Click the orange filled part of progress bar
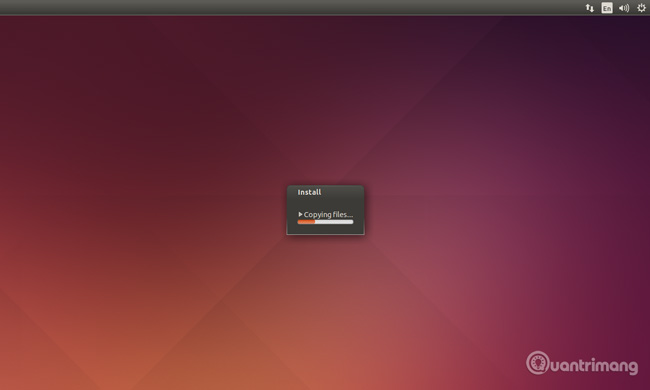Viewport: 650px width, 390px height. tap(306, 222)
